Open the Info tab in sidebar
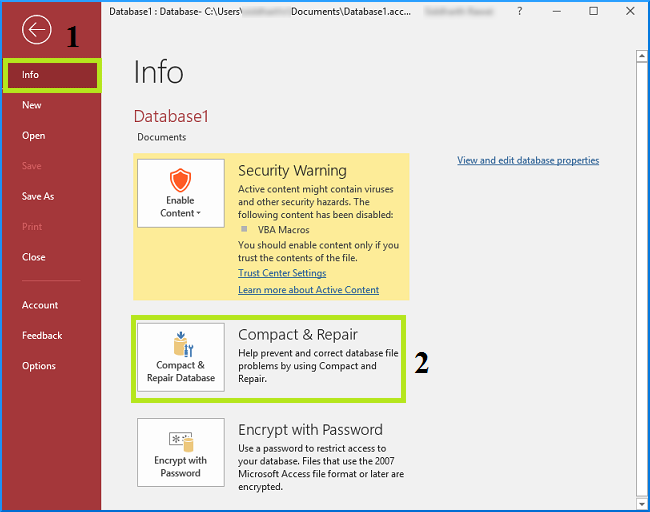Screen dimensions: 650x512 [x=52, y=75]
